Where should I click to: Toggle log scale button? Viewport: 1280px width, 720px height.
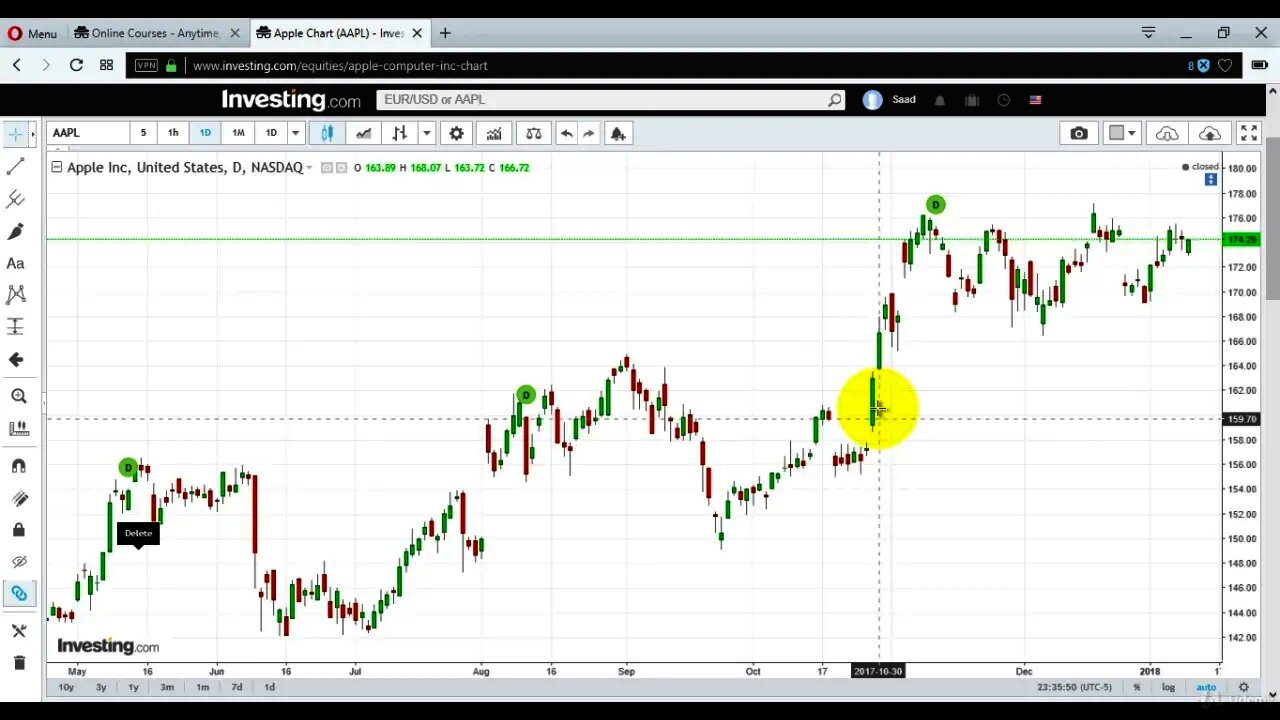coord(1168,687)
